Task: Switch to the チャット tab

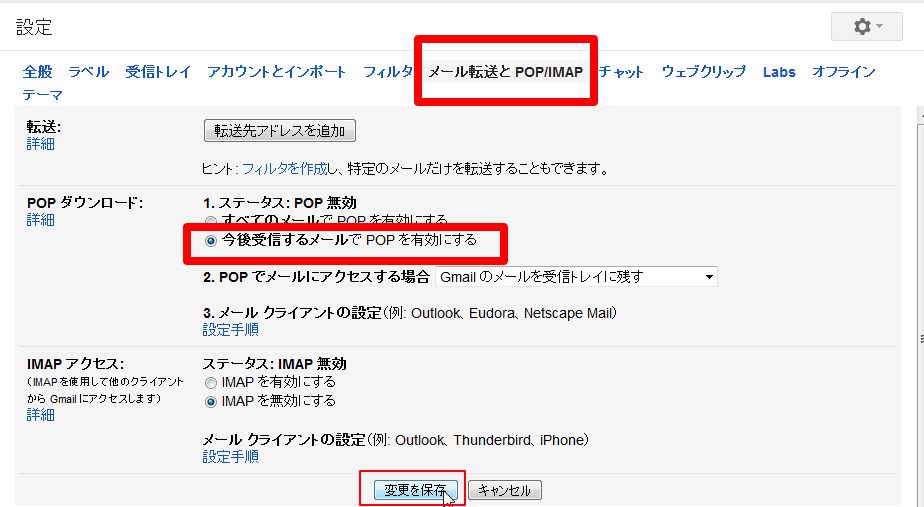Action: click(622, 72)
